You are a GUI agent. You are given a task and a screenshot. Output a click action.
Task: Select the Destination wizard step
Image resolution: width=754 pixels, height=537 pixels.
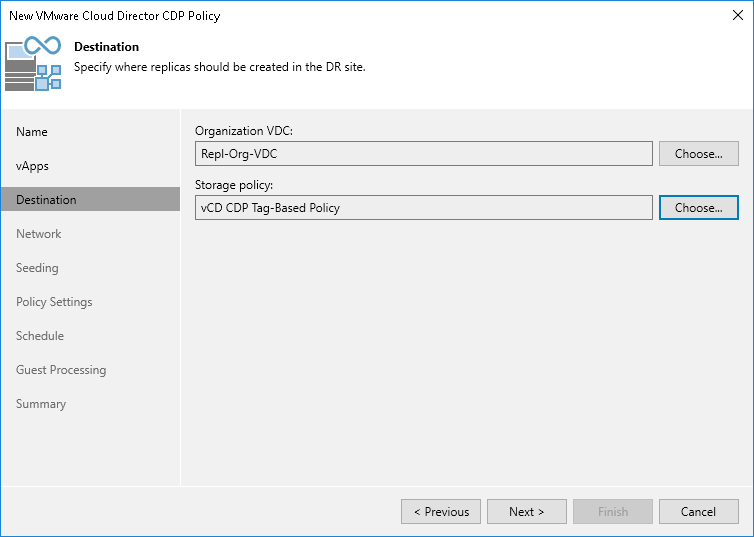(x=90, y=200)
